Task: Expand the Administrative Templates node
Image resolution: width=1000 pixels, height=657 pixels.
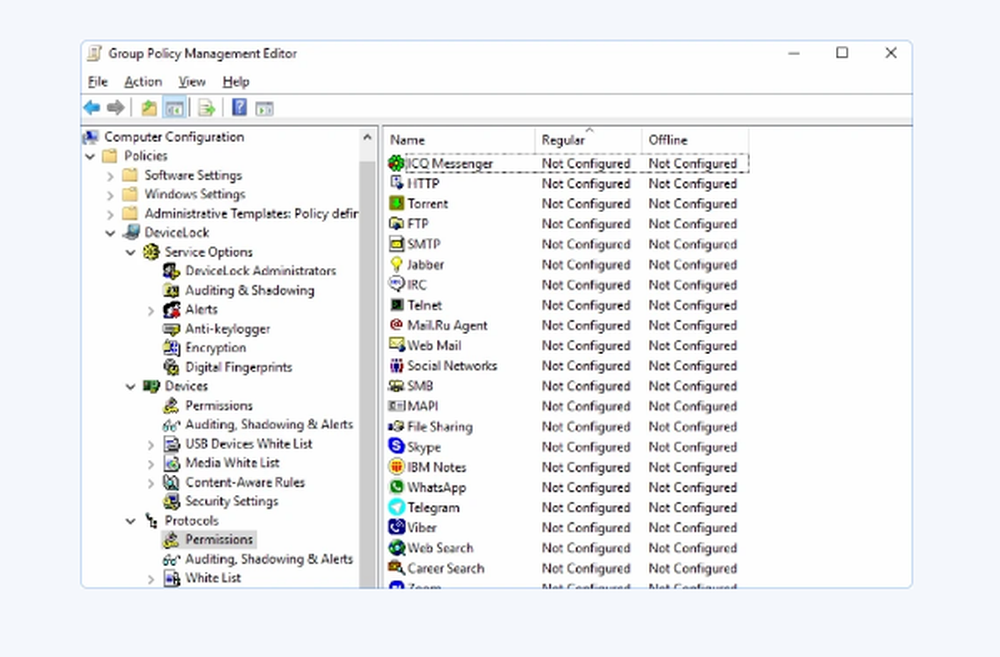Action: pos(110,214)
